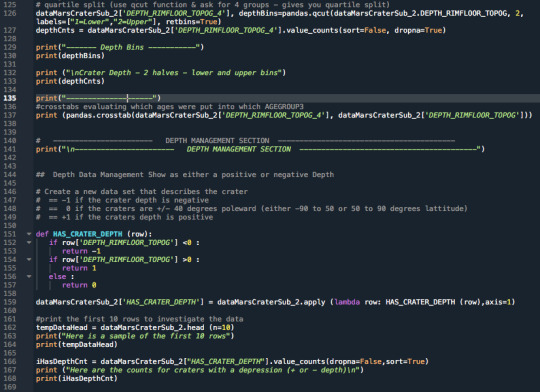Select line number 141 in gutter
540x392 pixels.
click(x=10, y=149)
